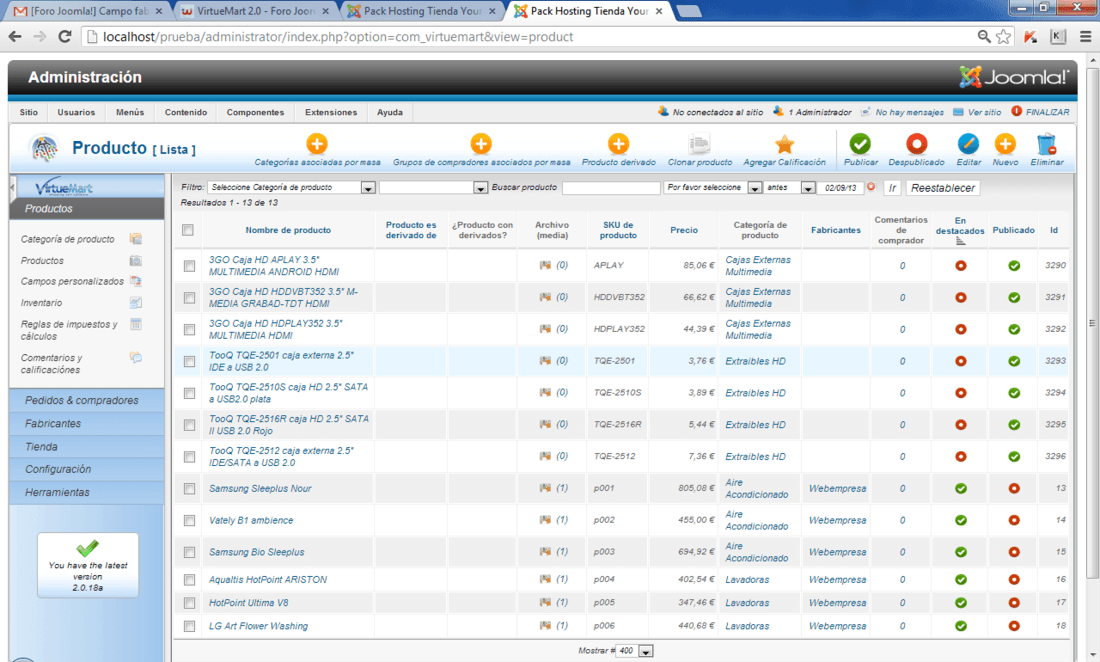
Task: Toggle featured status for HotPoint Ultima V8
Action: click(961, 603)
